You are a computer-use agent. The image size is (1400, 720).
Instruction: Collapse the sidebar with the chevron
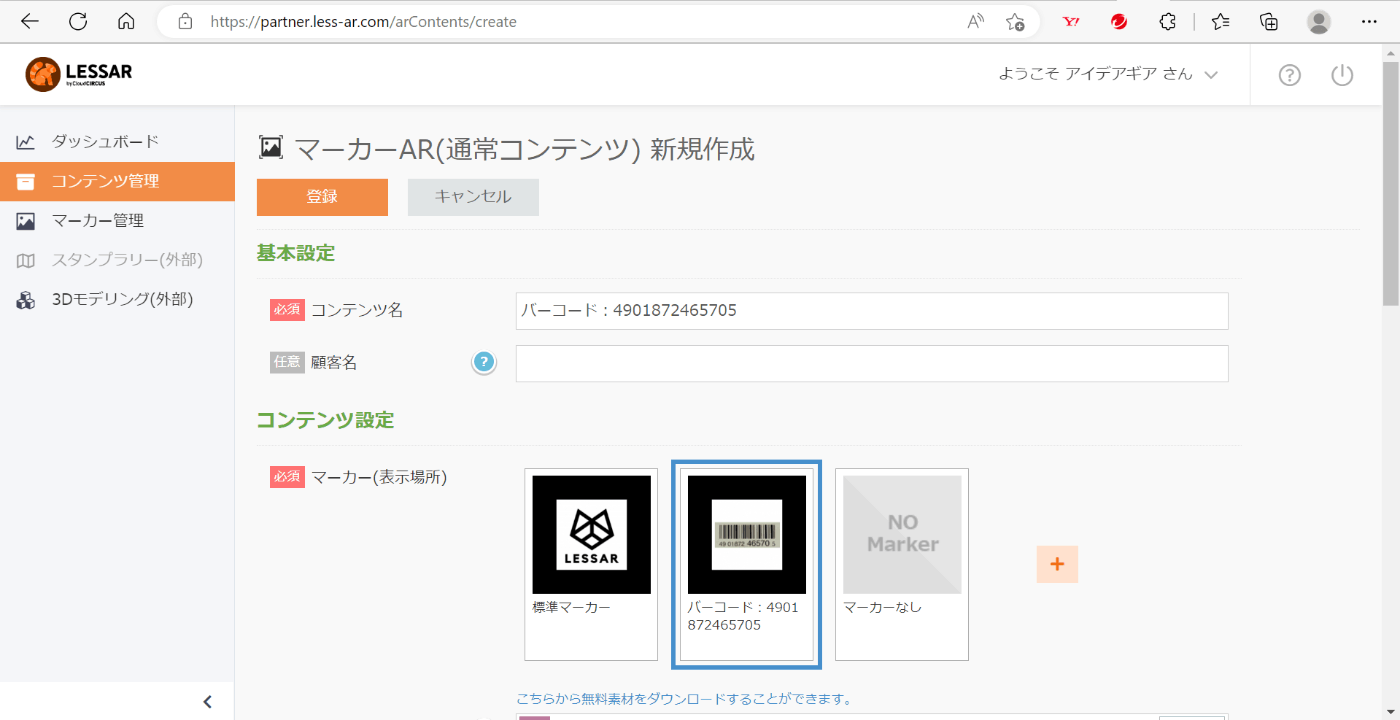208,701
